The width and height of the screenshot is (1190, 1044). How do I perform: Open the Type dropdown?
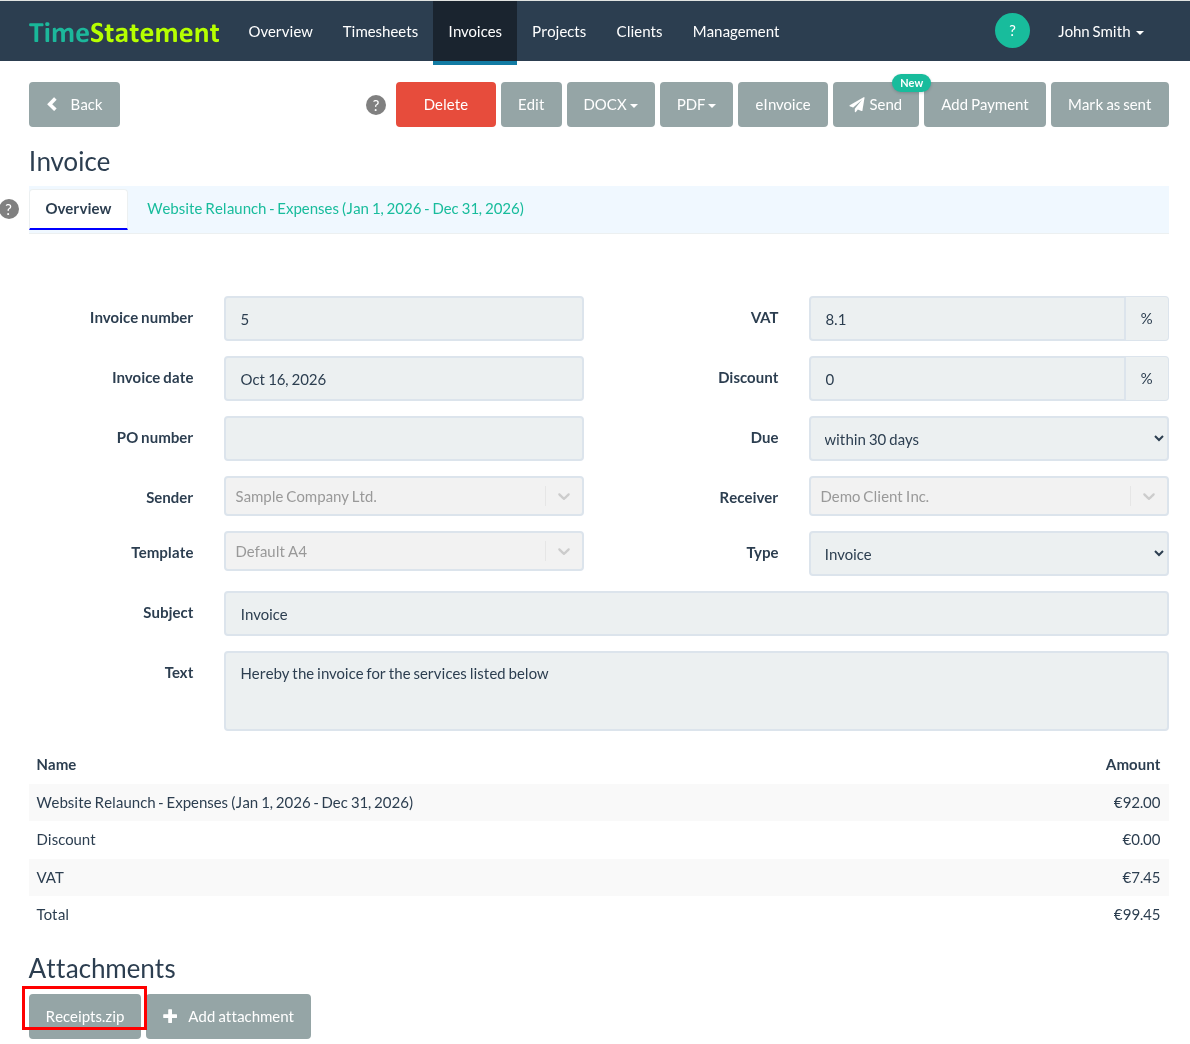[x=989, y=554]
